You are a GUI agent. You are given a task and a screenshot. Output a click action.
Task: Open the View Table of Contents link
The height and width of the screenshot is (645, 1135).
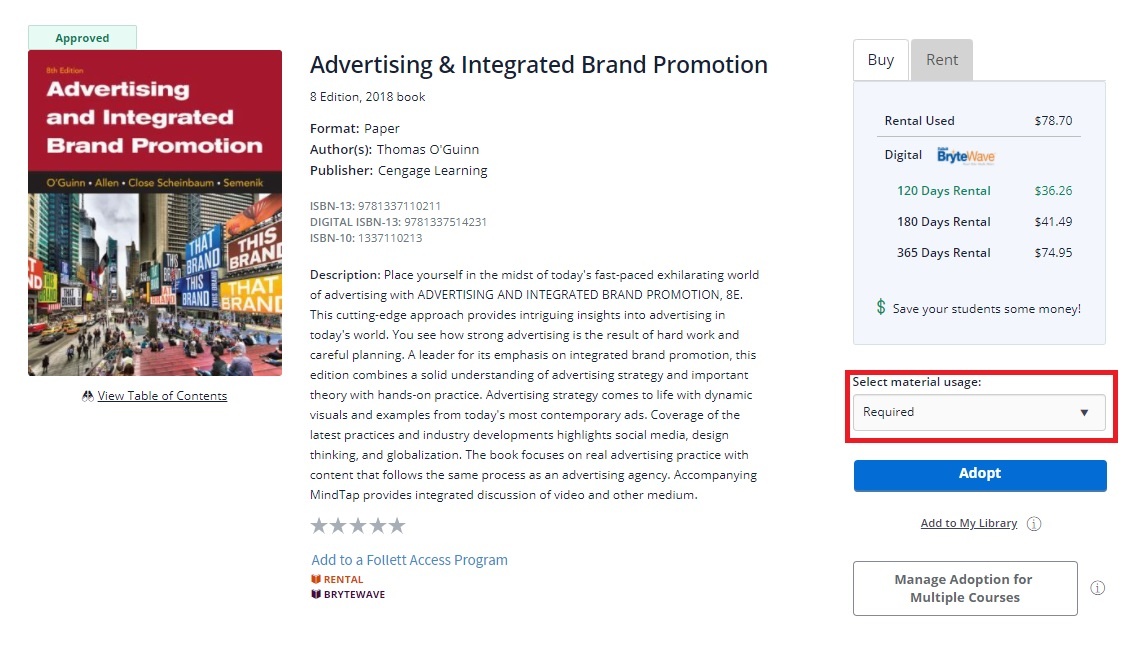pos(162,396)
